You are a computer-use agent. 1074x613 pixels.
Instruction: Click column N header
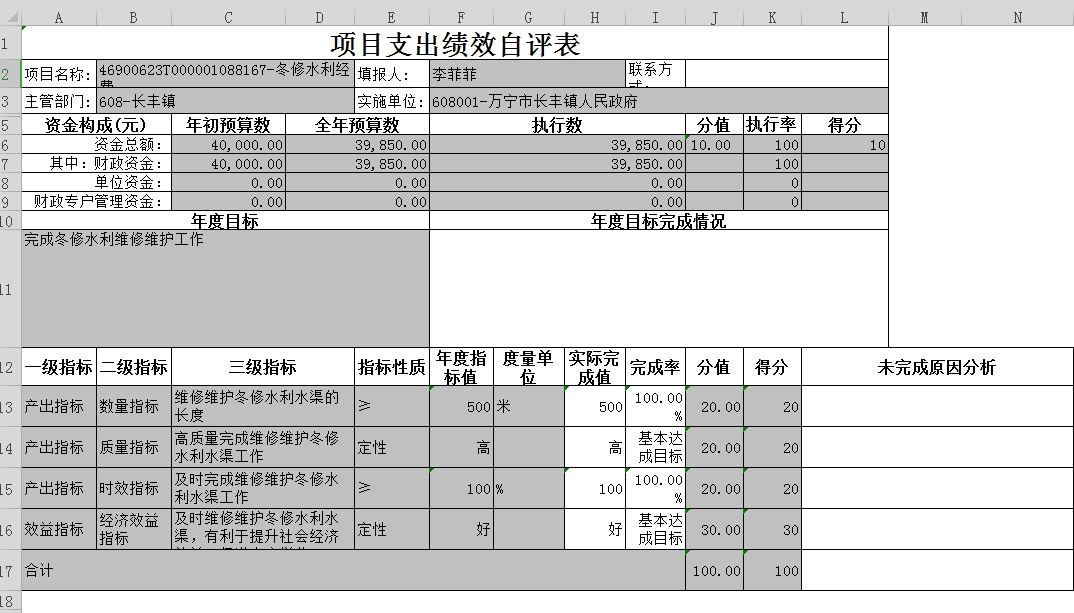click(1017, 17)
